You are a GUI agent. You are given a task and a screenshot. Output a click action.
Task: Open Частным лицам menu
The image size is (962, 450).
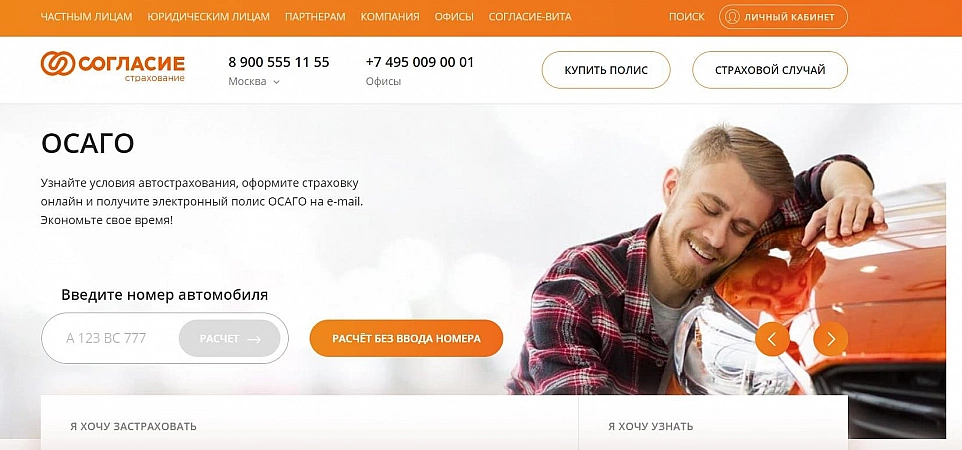87,17
